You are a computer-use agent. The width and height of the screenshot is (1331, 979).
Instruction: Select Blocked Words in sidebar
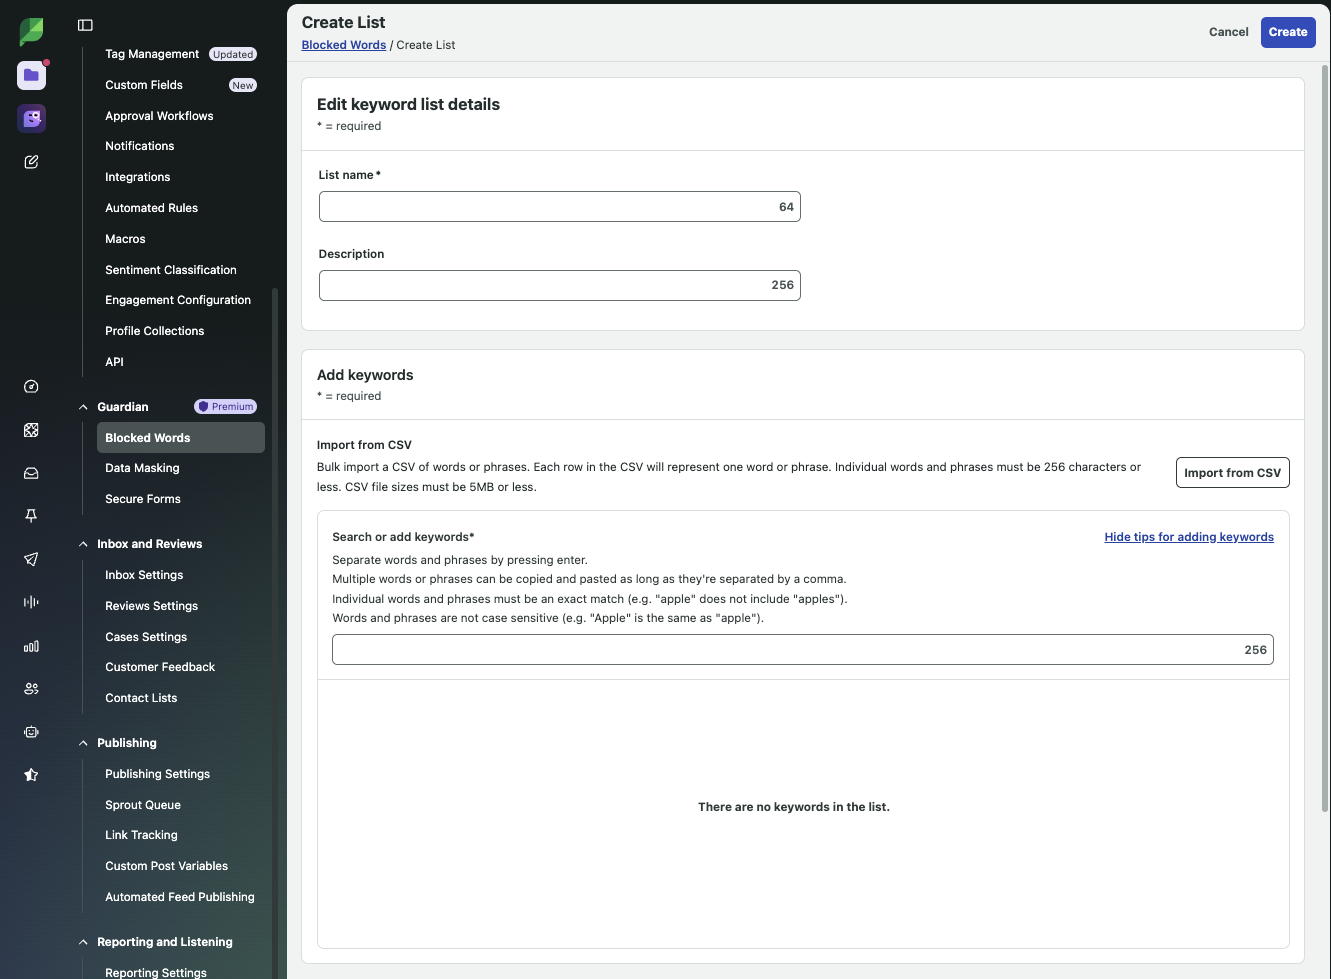click(181, 438)
